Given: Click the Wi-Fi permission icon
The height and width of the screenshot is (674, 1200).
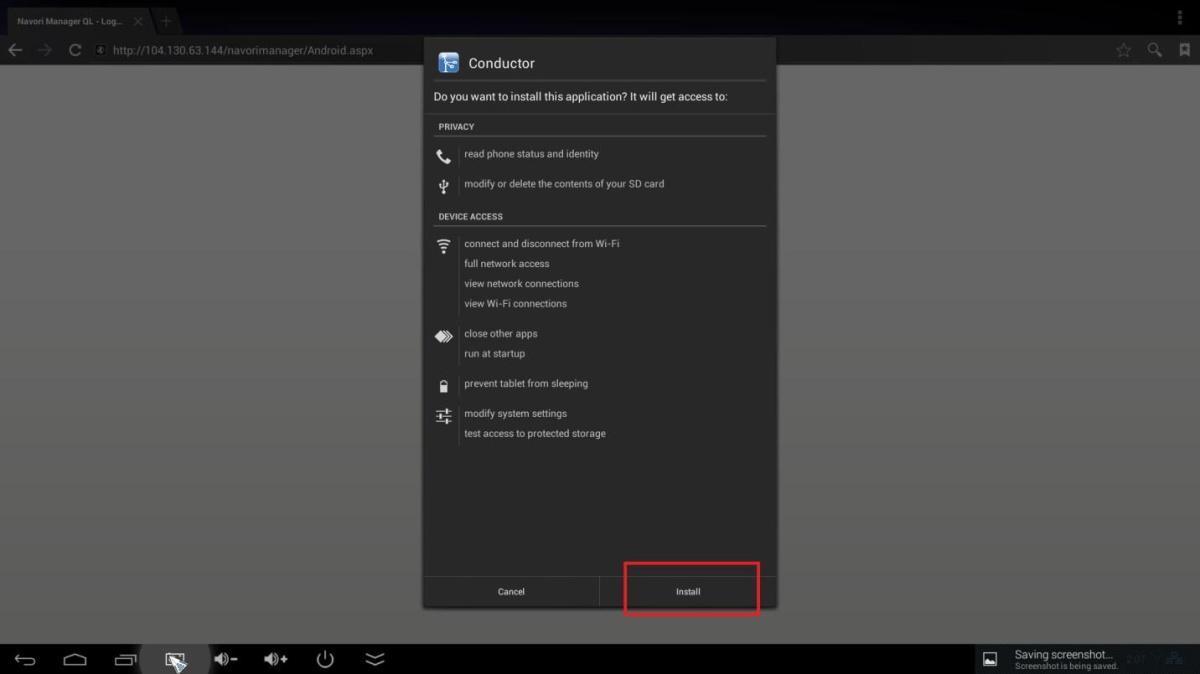Looking at the screenshot, I should pos(444,245).
